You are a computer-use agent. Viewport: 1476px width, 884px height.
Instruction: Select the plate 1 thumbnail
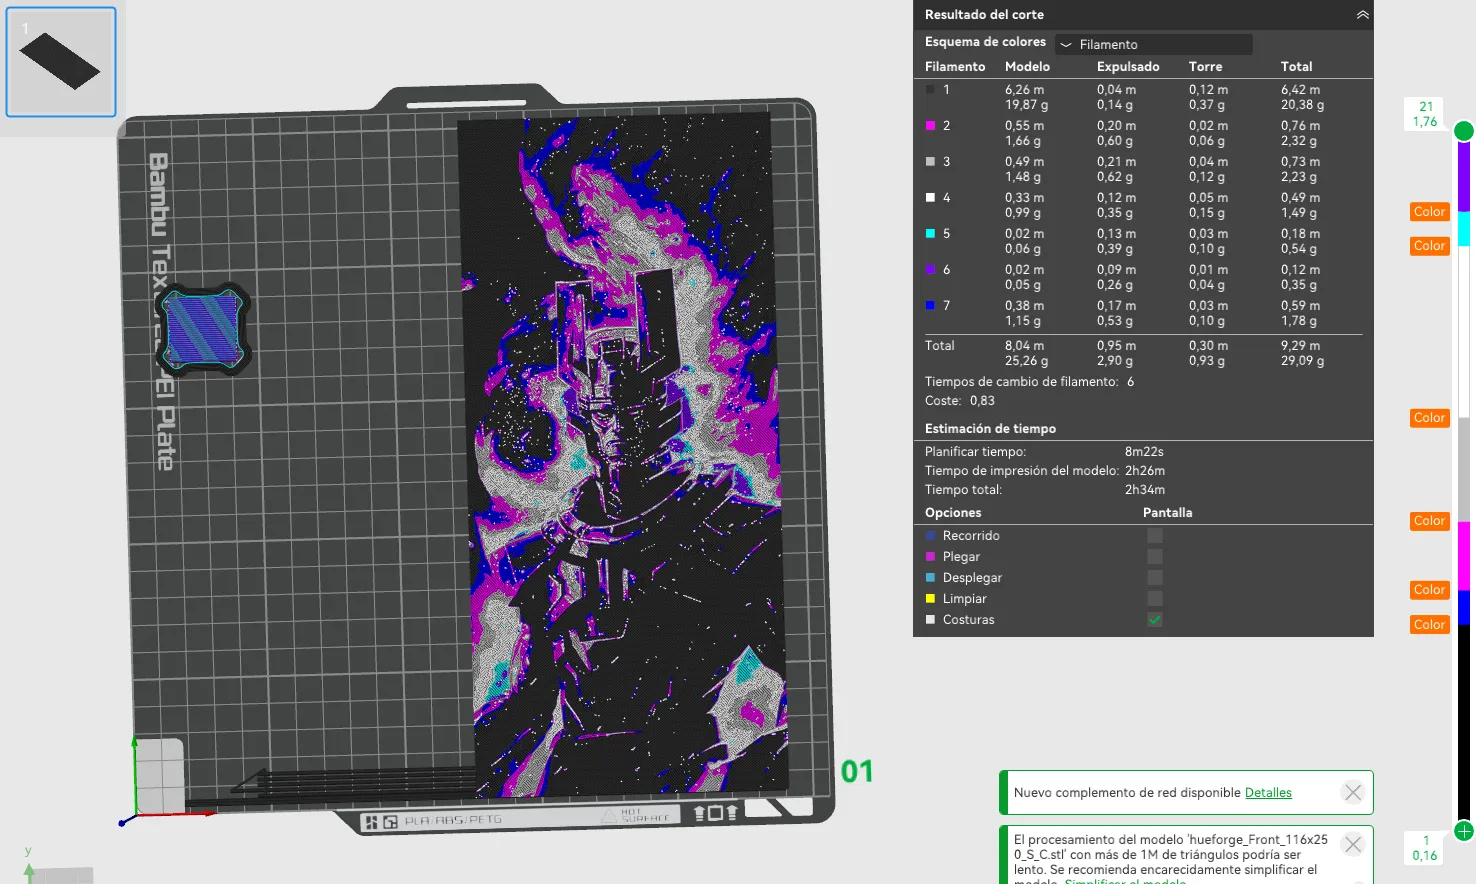click(61, 62)
